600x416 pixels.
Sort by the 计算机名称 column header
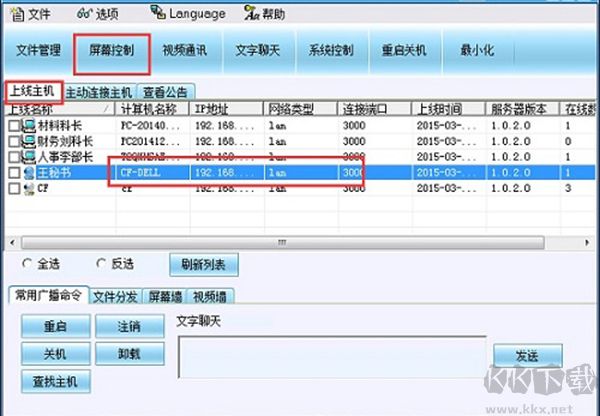pos(152,109)
